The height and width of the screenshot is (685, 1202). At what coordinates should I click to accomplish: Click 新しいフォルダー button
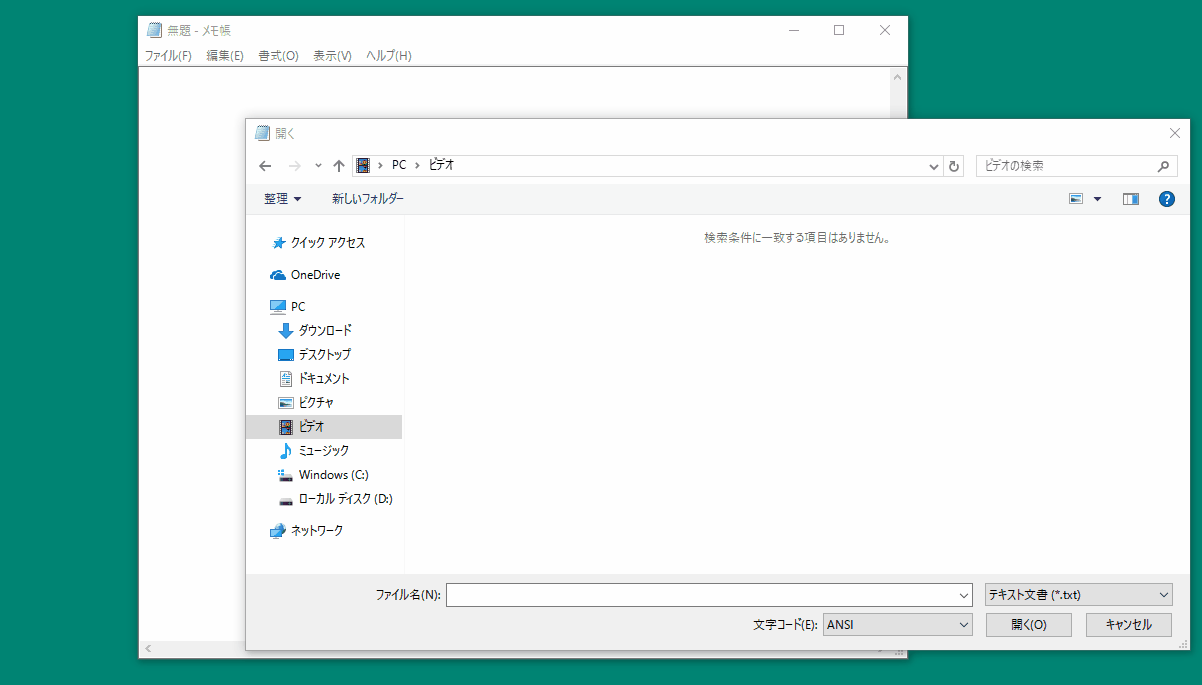(x=368, y=199)
